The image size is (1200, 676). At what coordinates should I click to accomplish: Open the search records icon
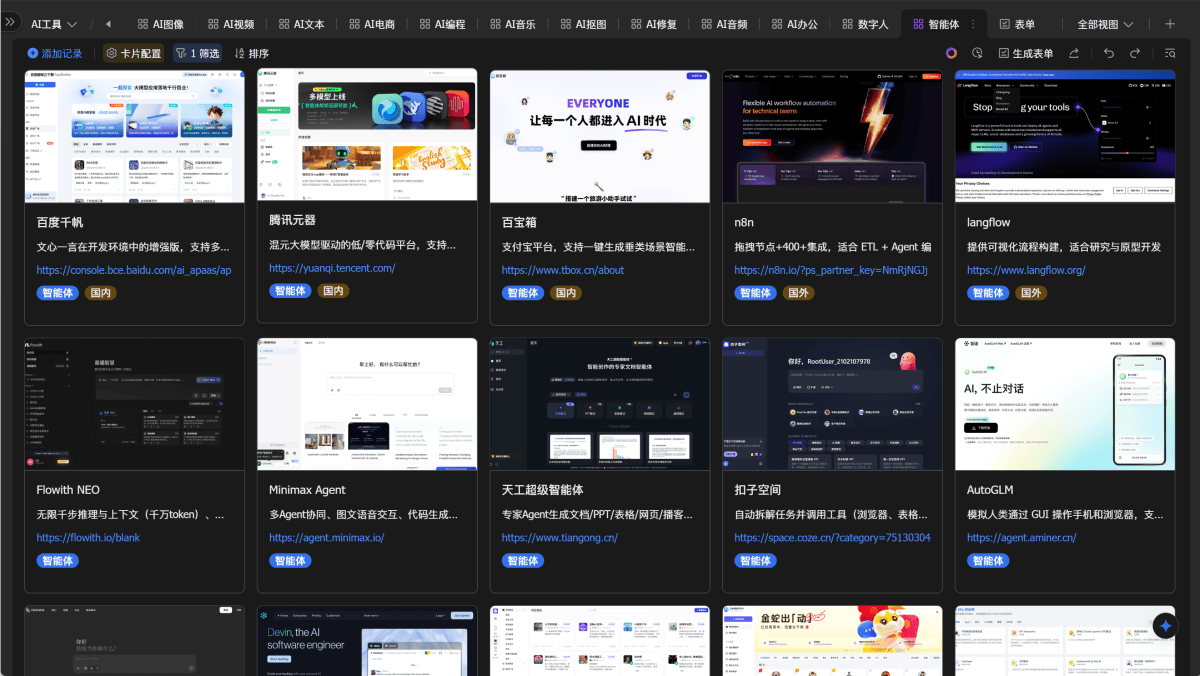pos(1170,53)
